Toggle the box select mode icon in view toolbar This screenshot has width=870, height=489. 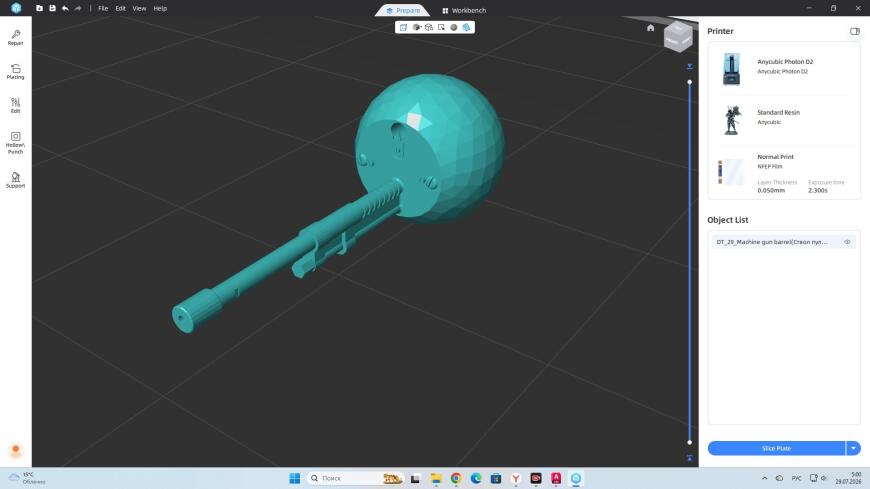441,27
